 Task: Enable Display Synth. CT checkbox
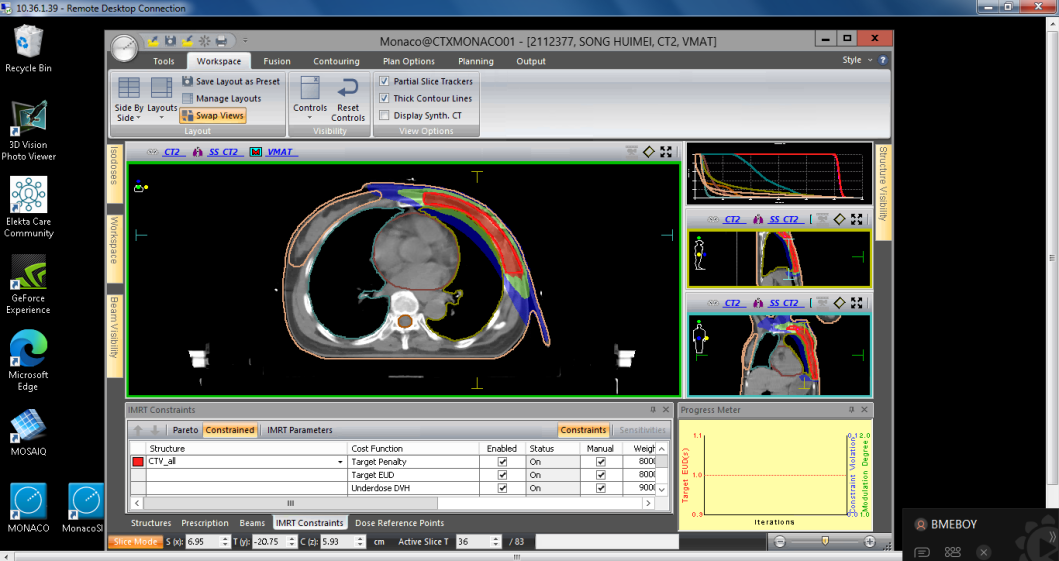coord(384,115)
